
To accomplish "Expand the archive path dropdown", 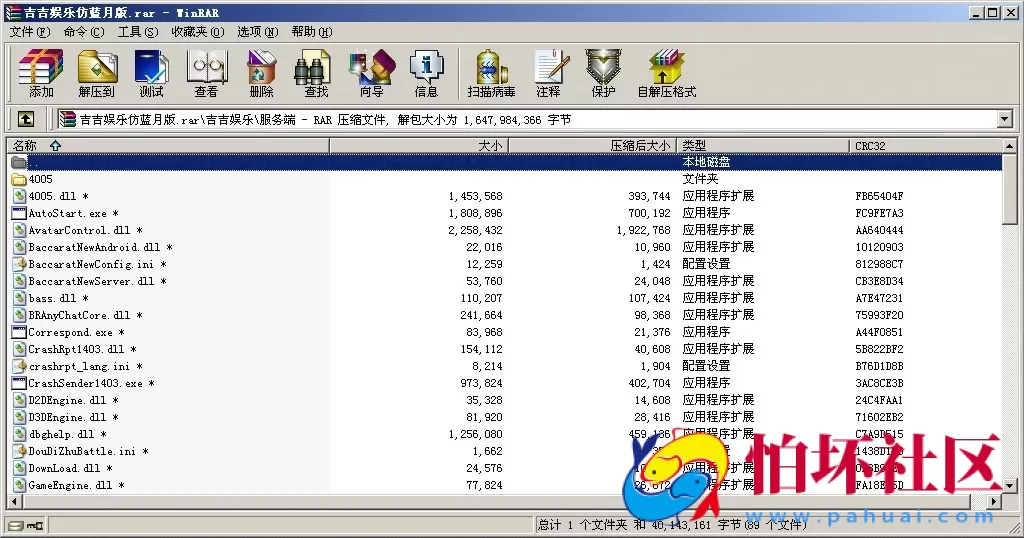I will point(1004,119).
